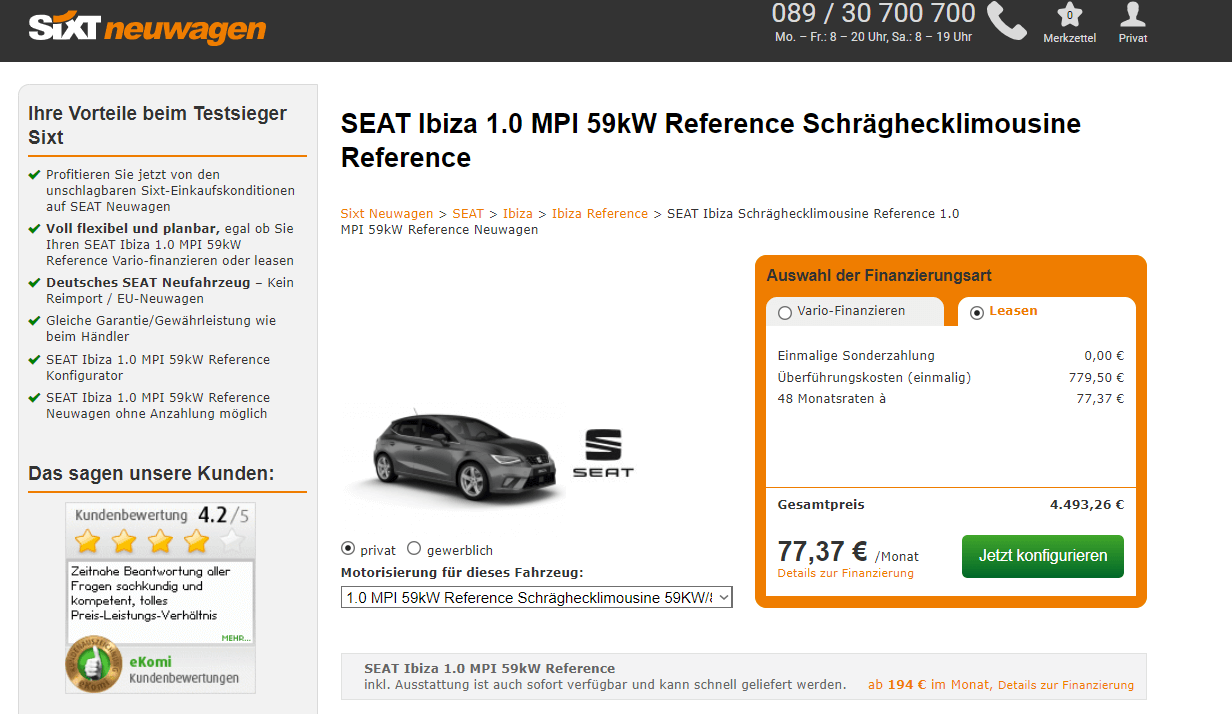Screen dimensions: 1232x714
Task: Click the Überführungskosten 779,50 € amount
Action: 1096,377
